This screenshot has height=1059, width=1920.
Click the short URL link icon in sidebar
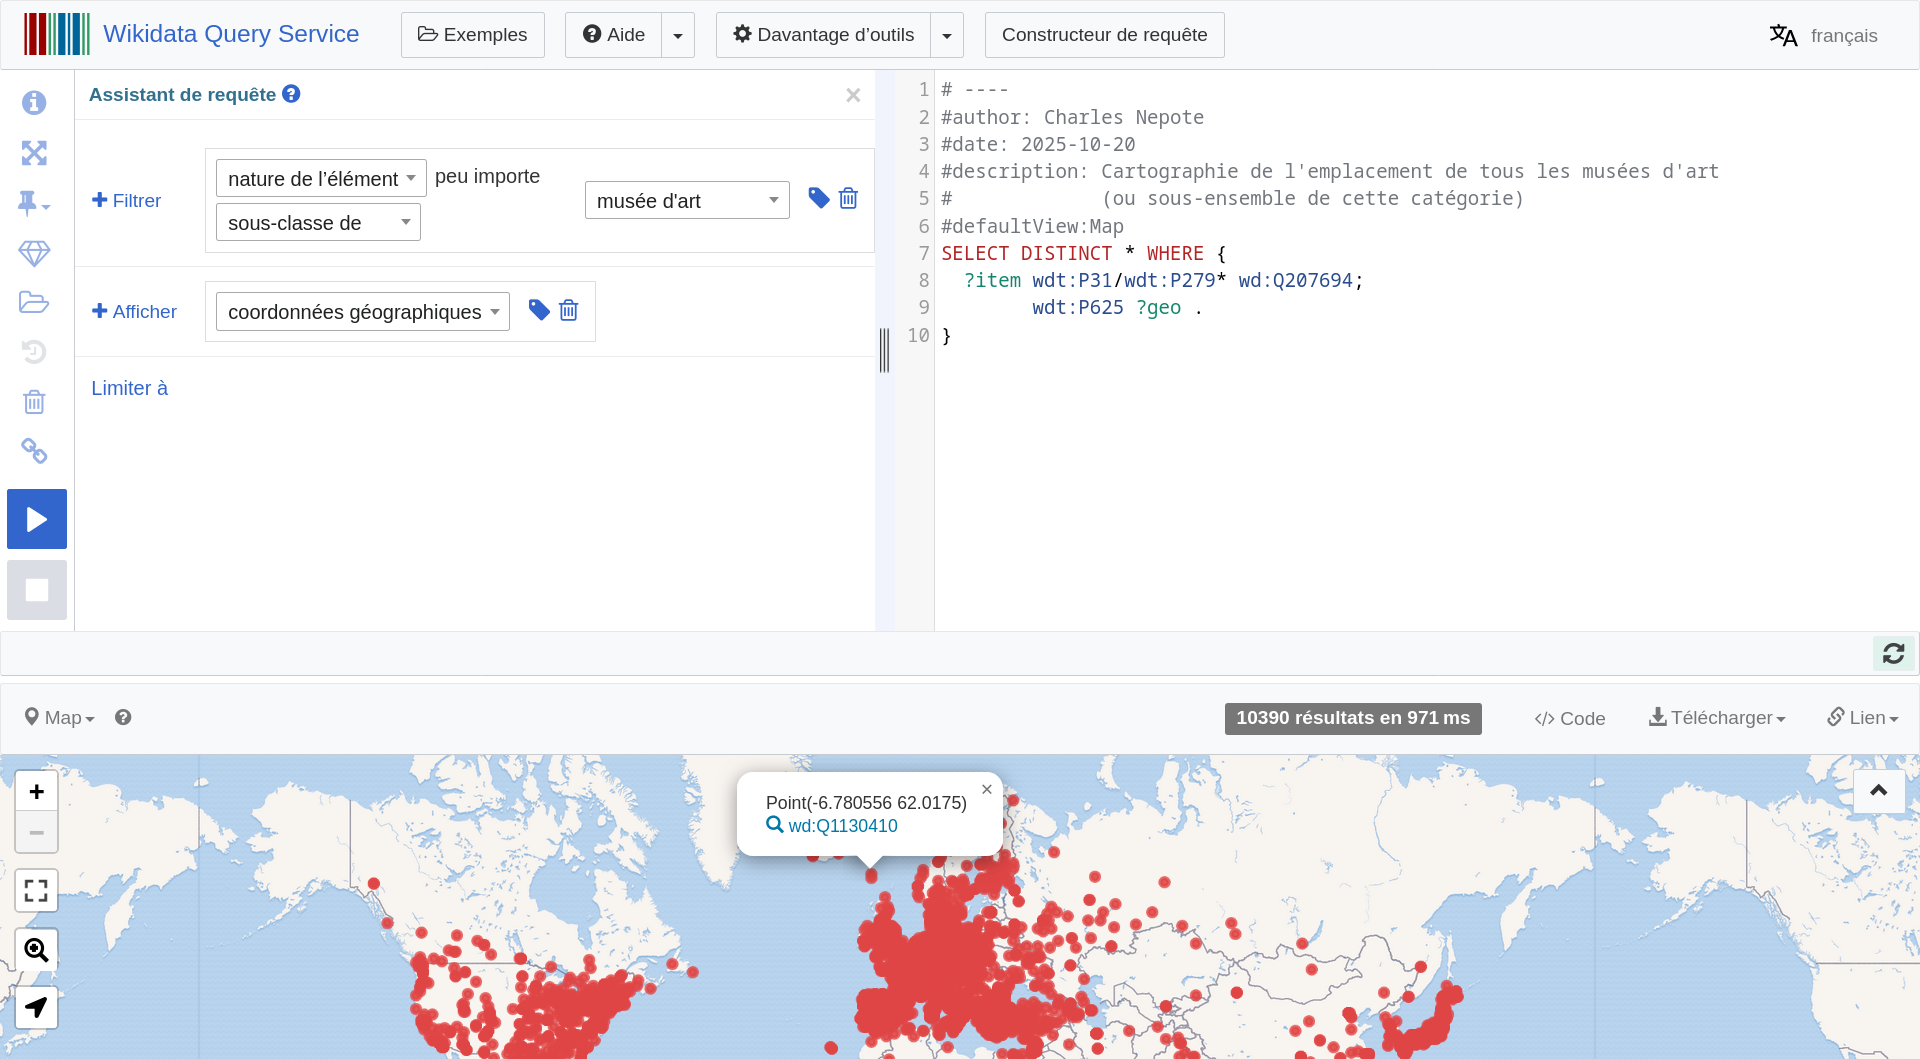[34, 451]
